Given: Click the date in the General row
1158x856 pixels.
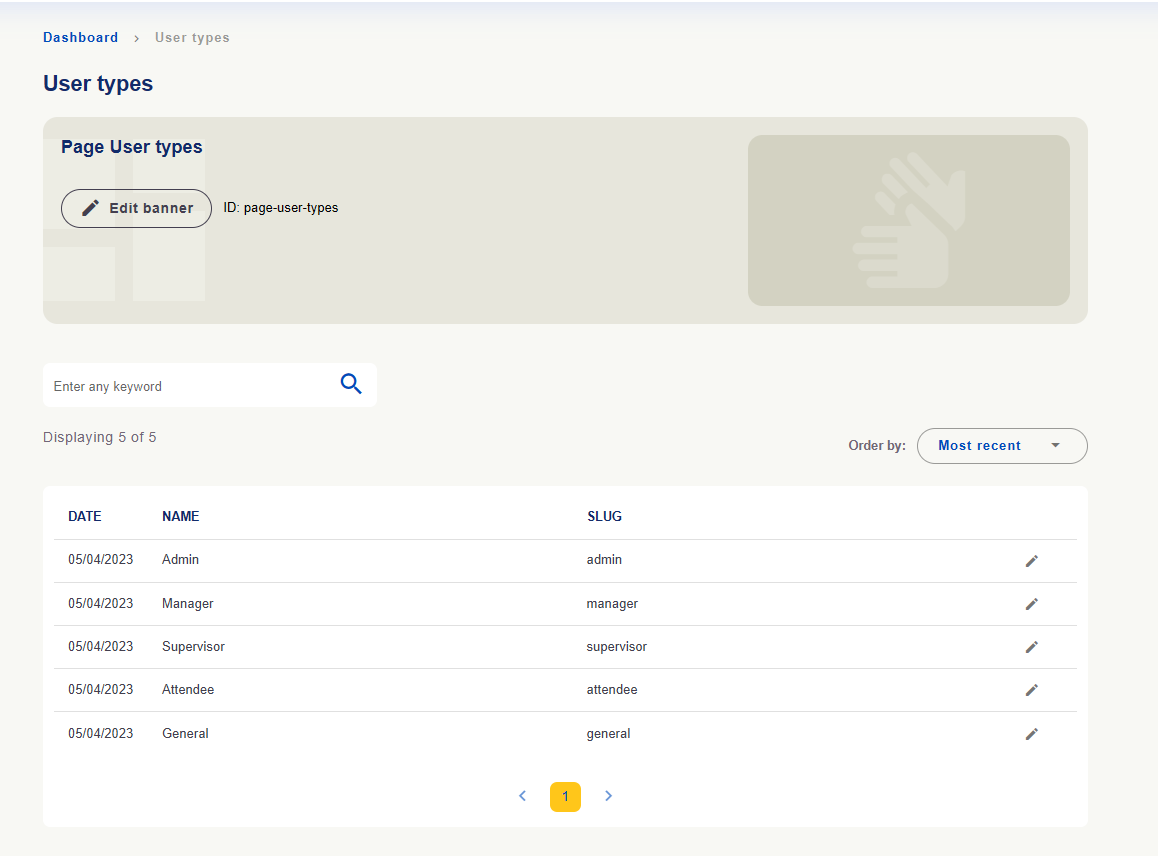Looking at the screenshot, I should tap(100, 733).
